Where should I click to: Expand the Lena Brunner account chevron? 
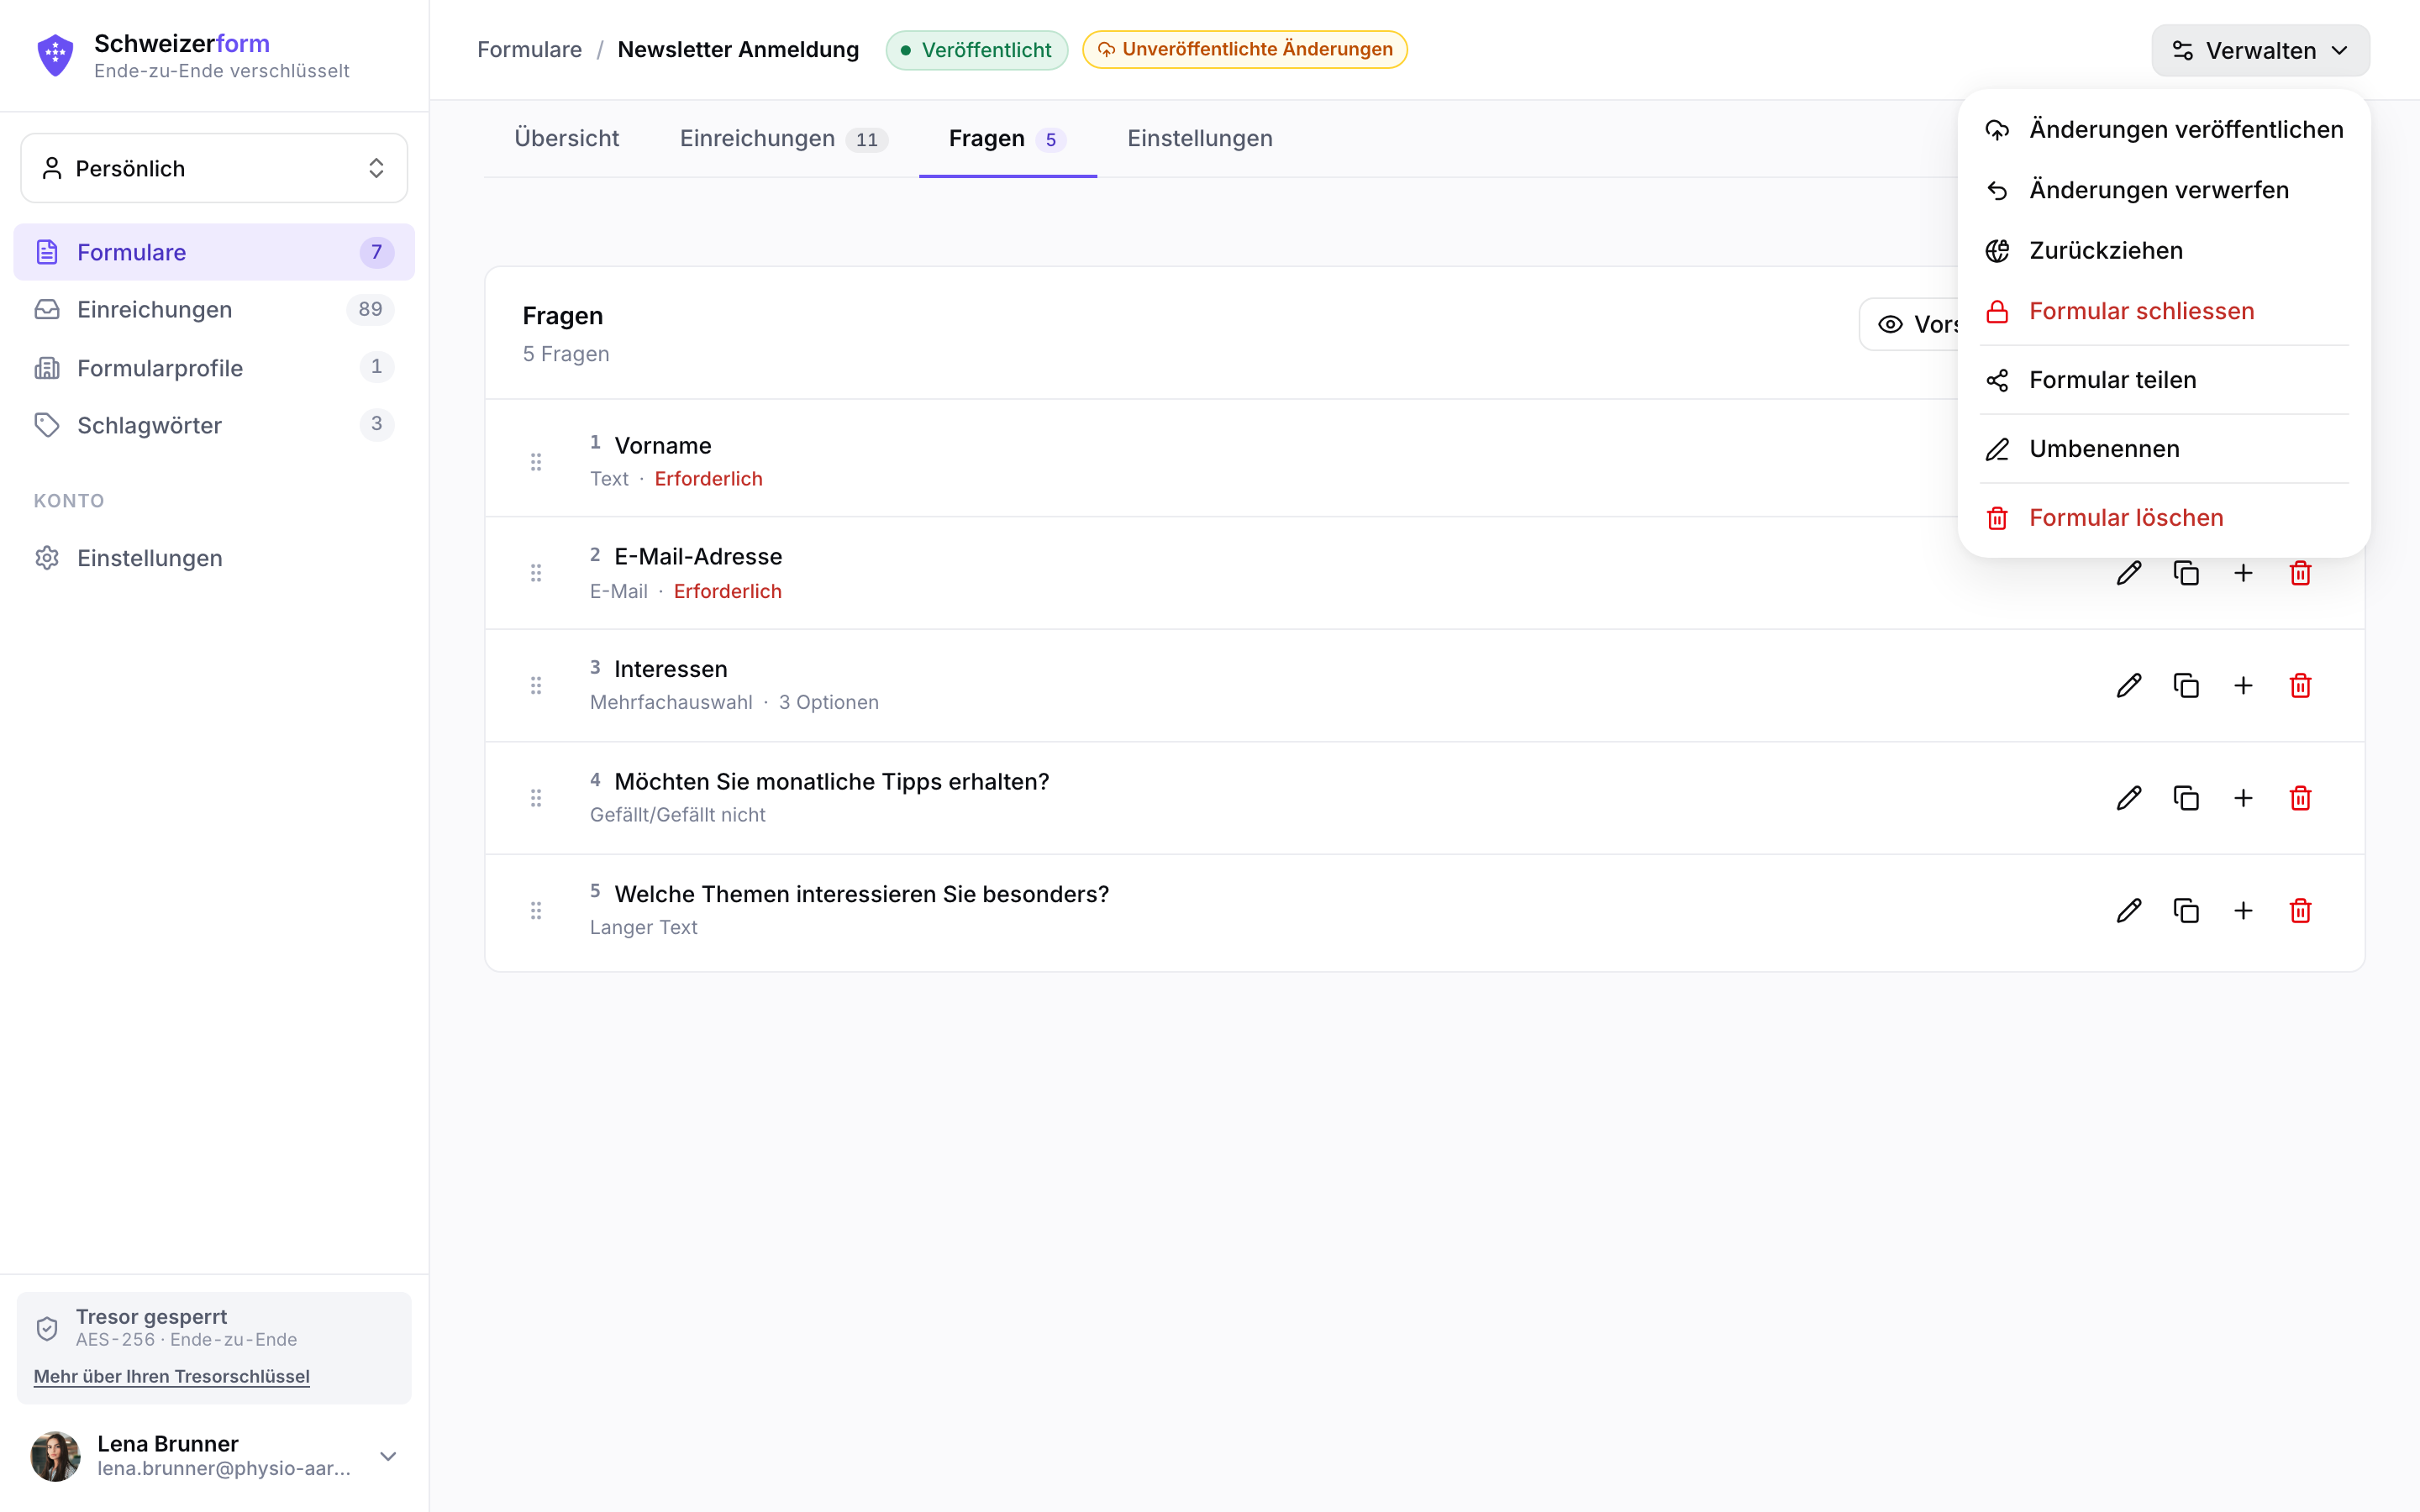pyautogui.click(x=388, y=1456)
